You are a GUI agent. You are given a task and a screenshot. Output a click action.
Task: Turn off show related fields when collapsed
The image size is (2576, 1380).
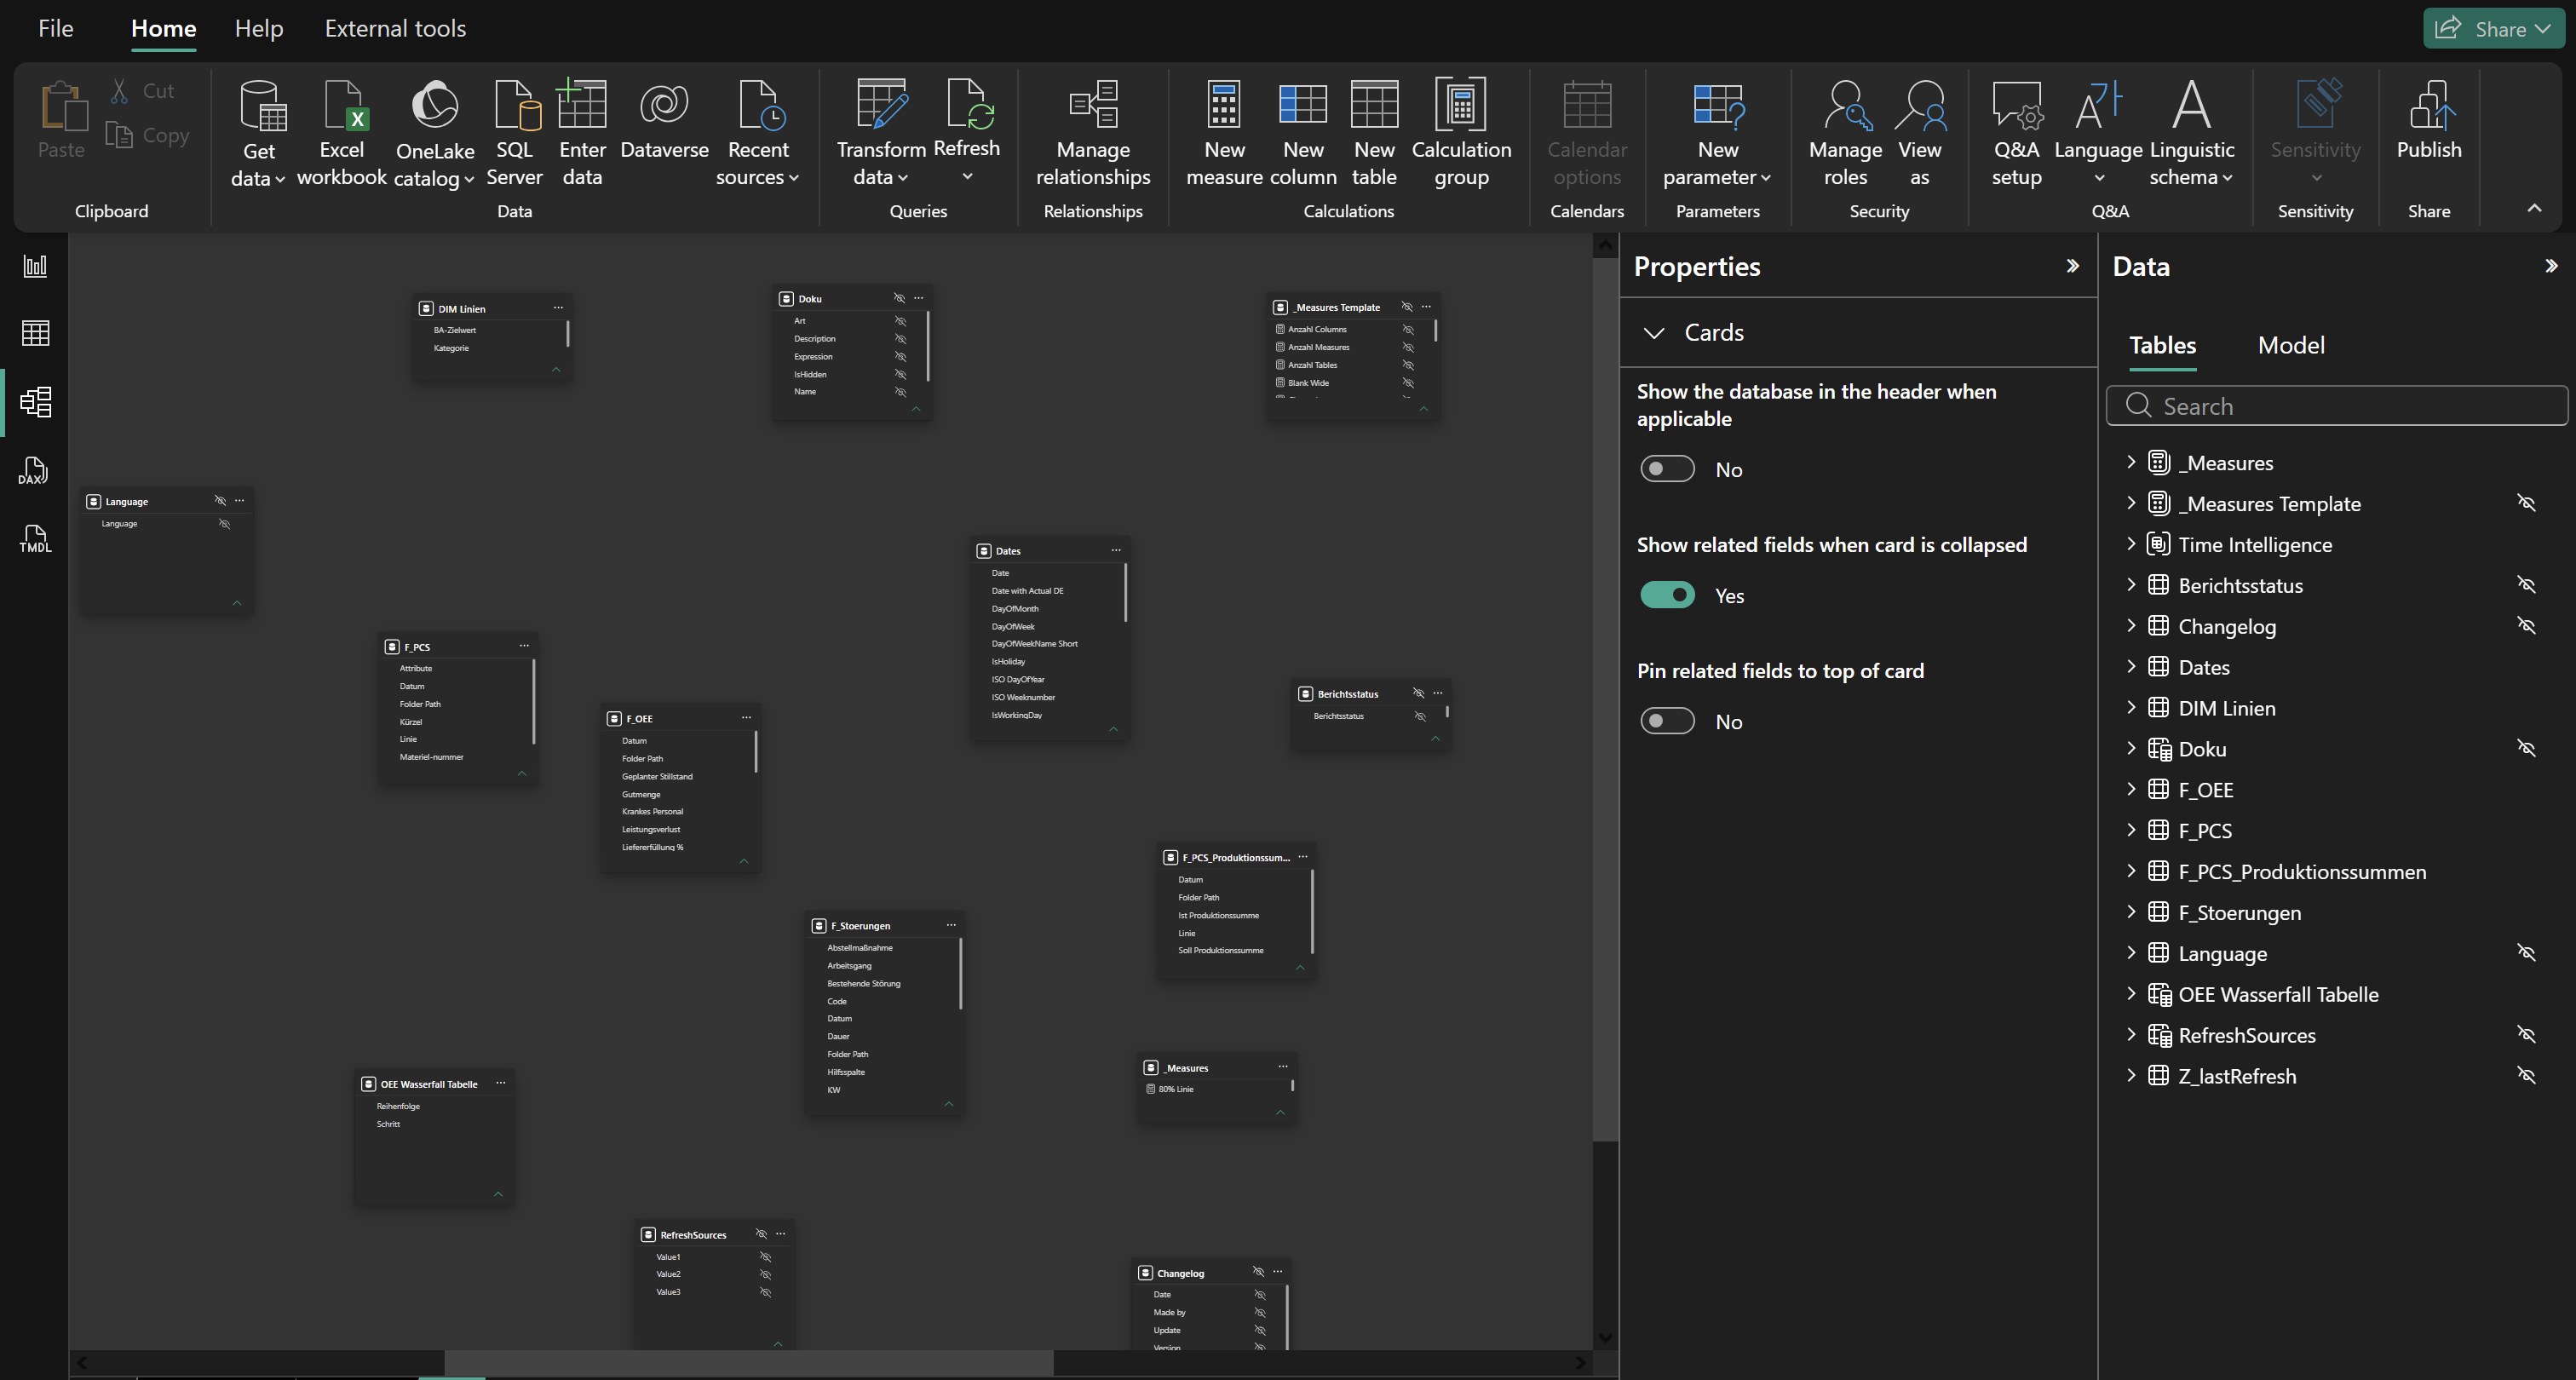1667,595
